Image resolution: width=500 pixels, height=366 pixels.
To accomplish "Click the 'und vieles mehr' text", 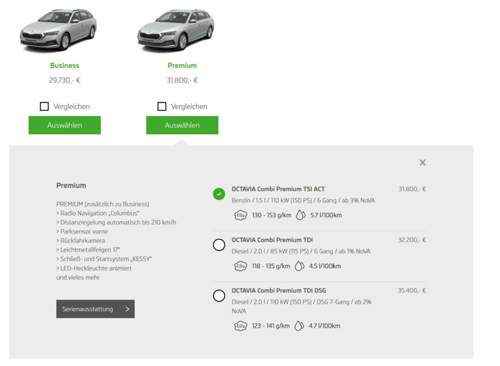I will pos(78,277).
